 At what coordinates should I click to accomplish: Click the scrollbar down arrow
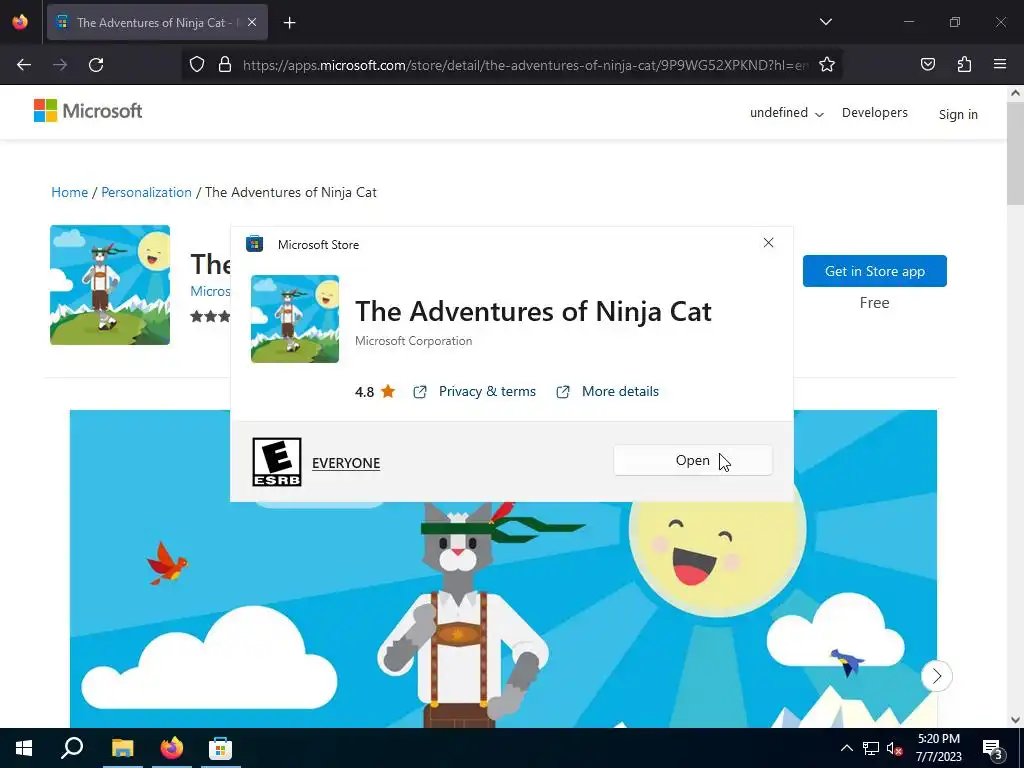click(x=1015, y=720)
